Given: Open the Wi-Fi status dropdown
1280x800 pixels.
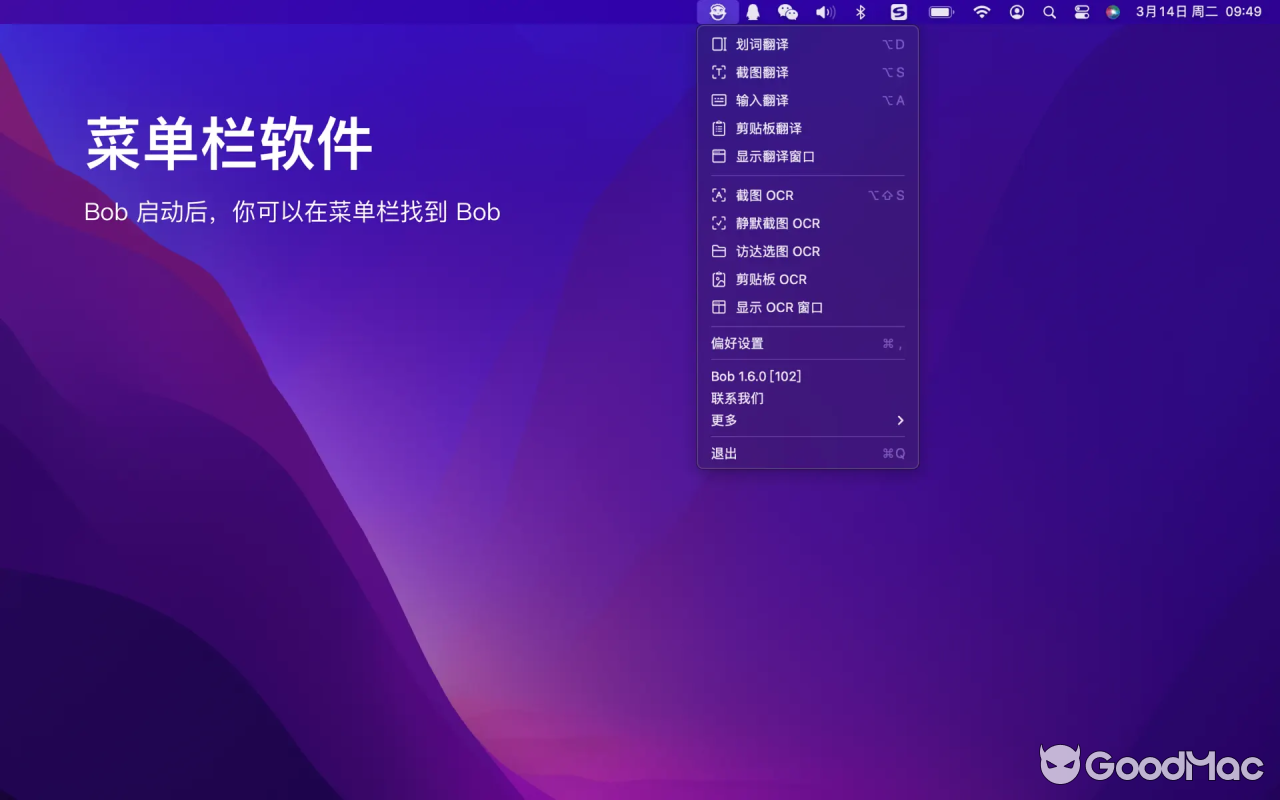Looking at the screenshot, I should pos(981,13).
